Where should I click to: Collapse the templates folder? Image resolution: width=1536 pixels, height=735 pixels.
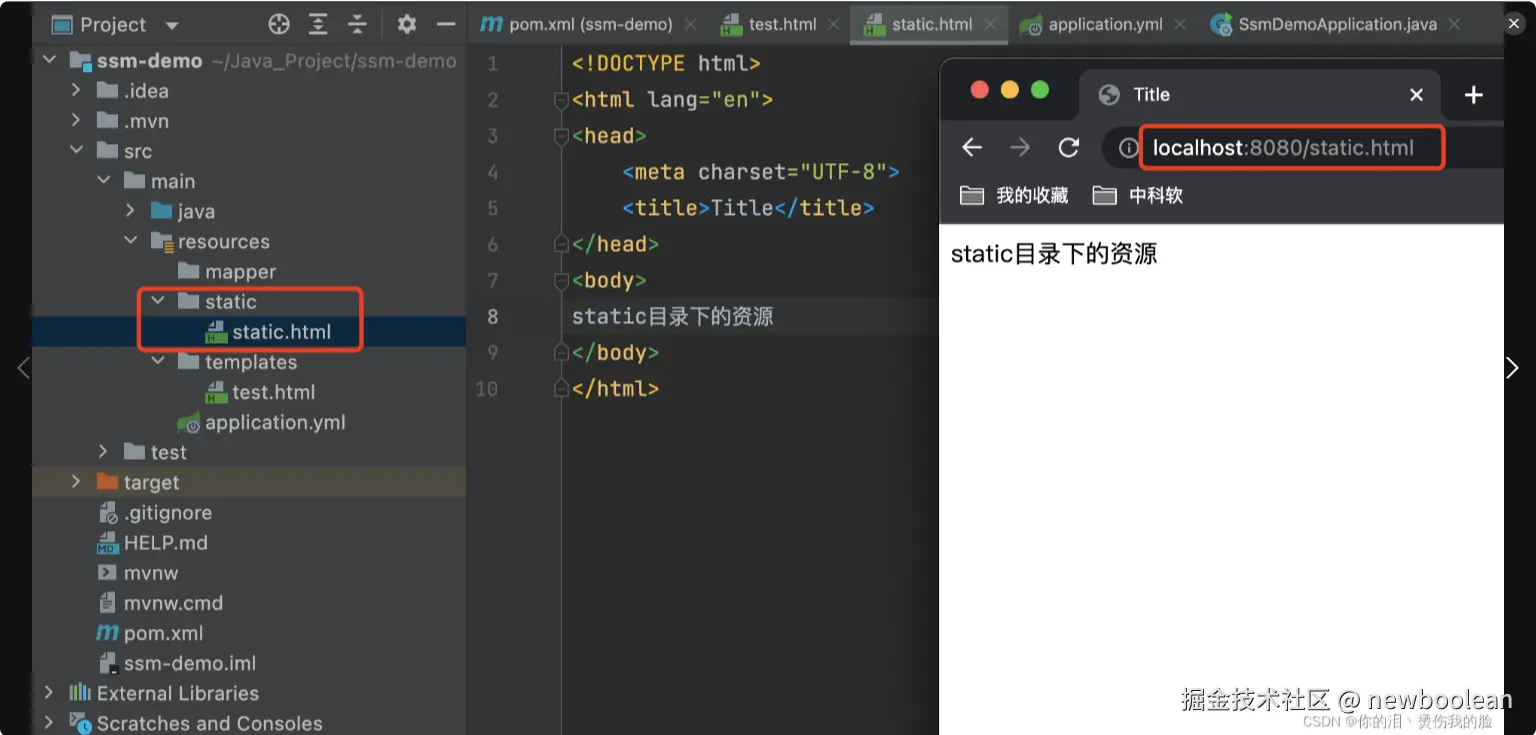click(x=158, y=362)
